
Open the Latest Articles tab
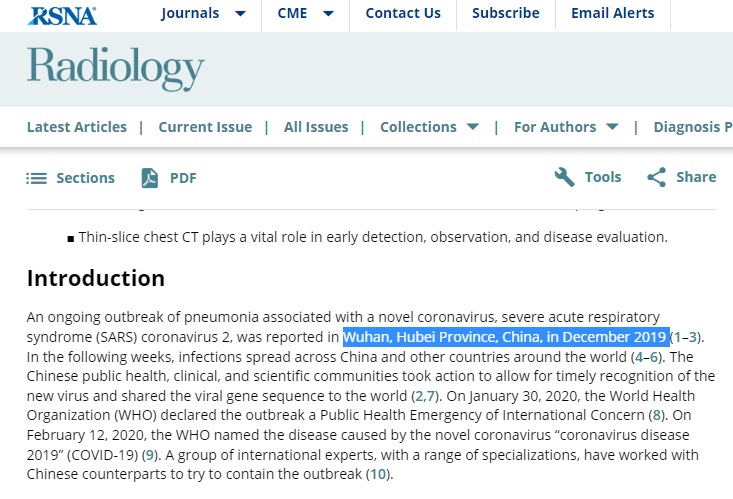click(x=77, y=127)
